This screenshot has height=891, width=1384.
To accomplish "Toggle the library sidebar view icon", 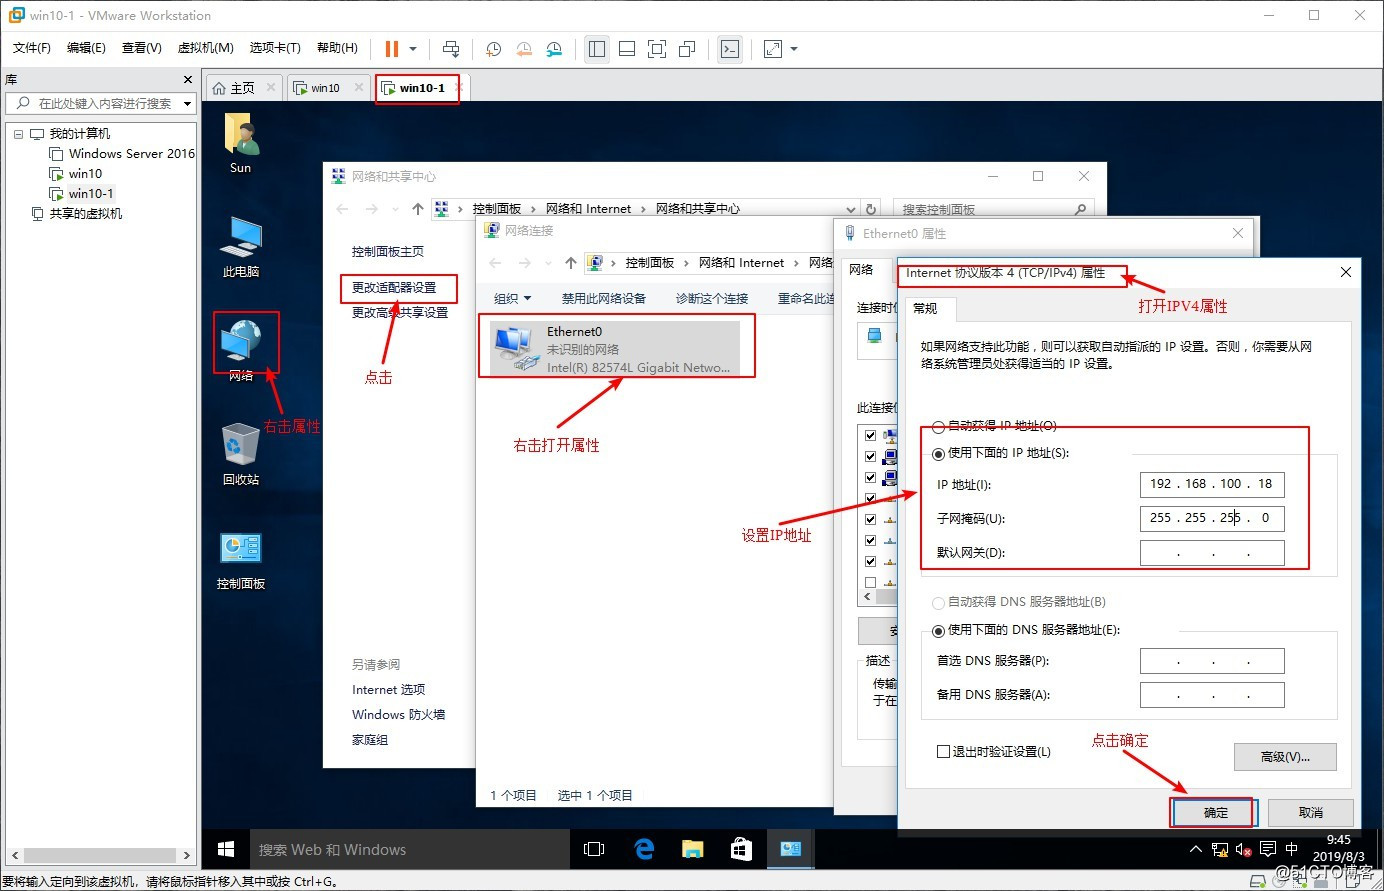I will pos(597,48).
